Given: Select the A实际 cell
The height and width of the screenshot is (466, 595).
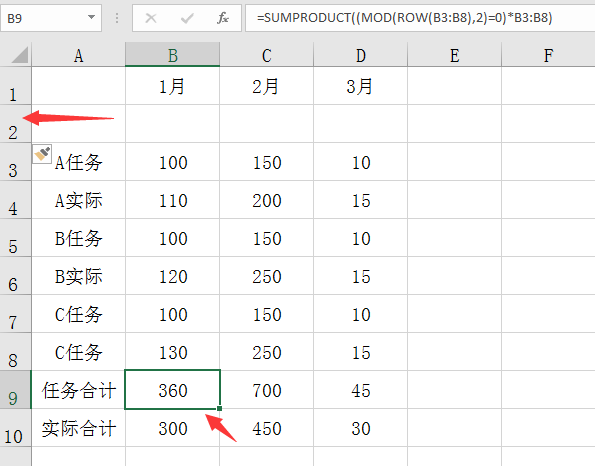Looking at the screenshot, I should click(79, 200).
